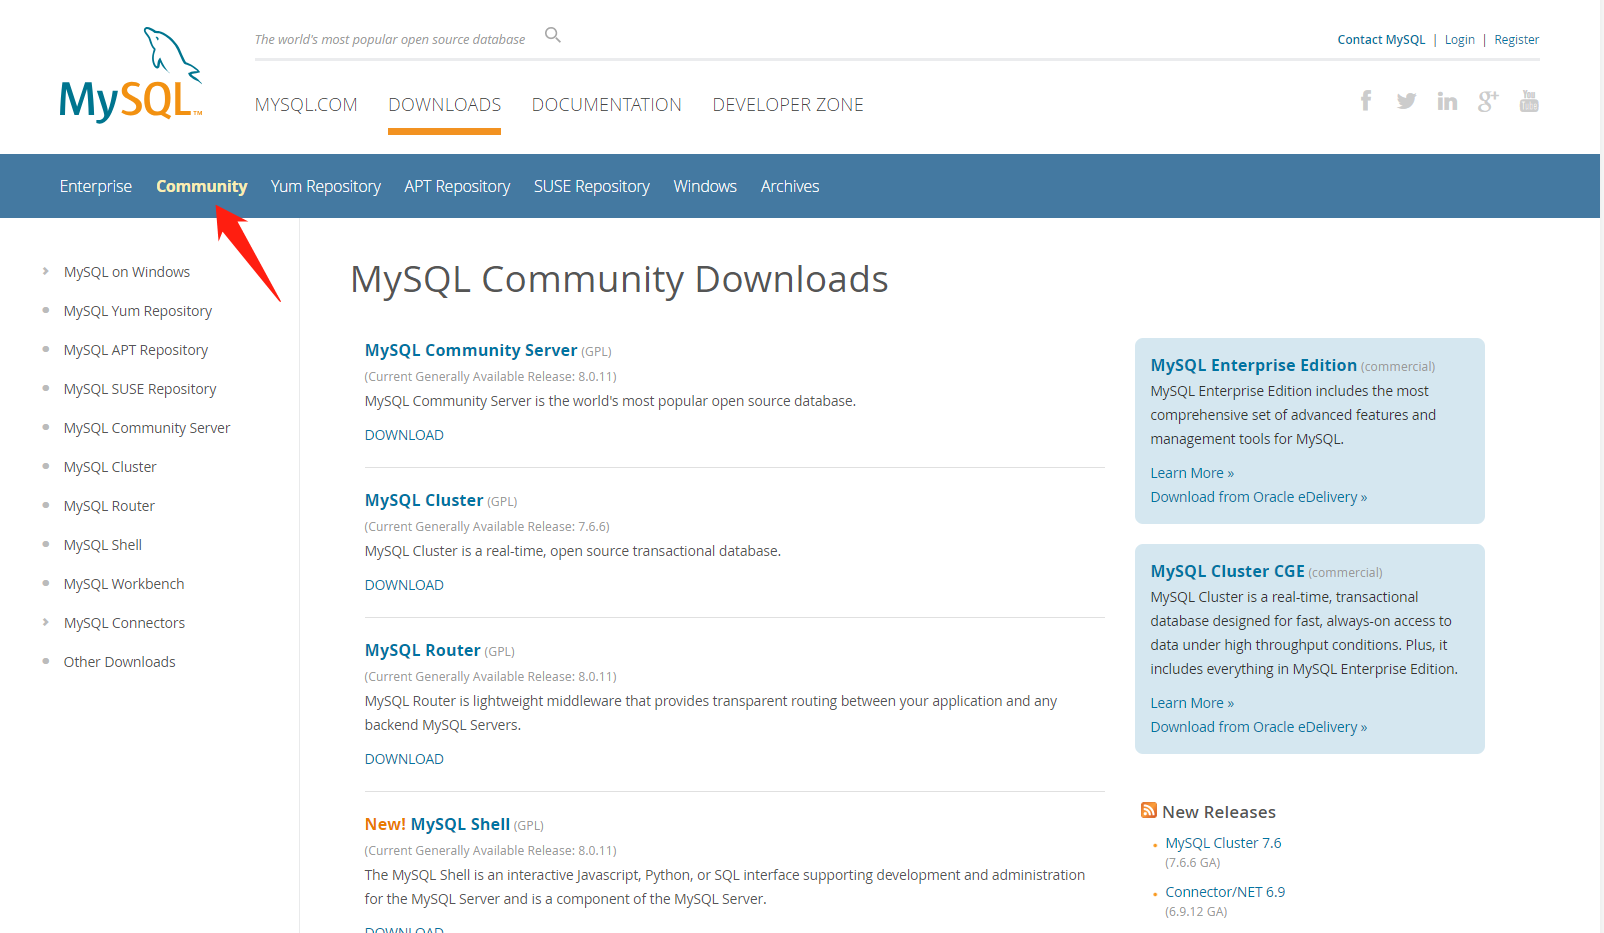This screenshot has width=1604, height=933.
Task: Click DOWNLOAD under MySQL Router
Action: tap(404, 759)
